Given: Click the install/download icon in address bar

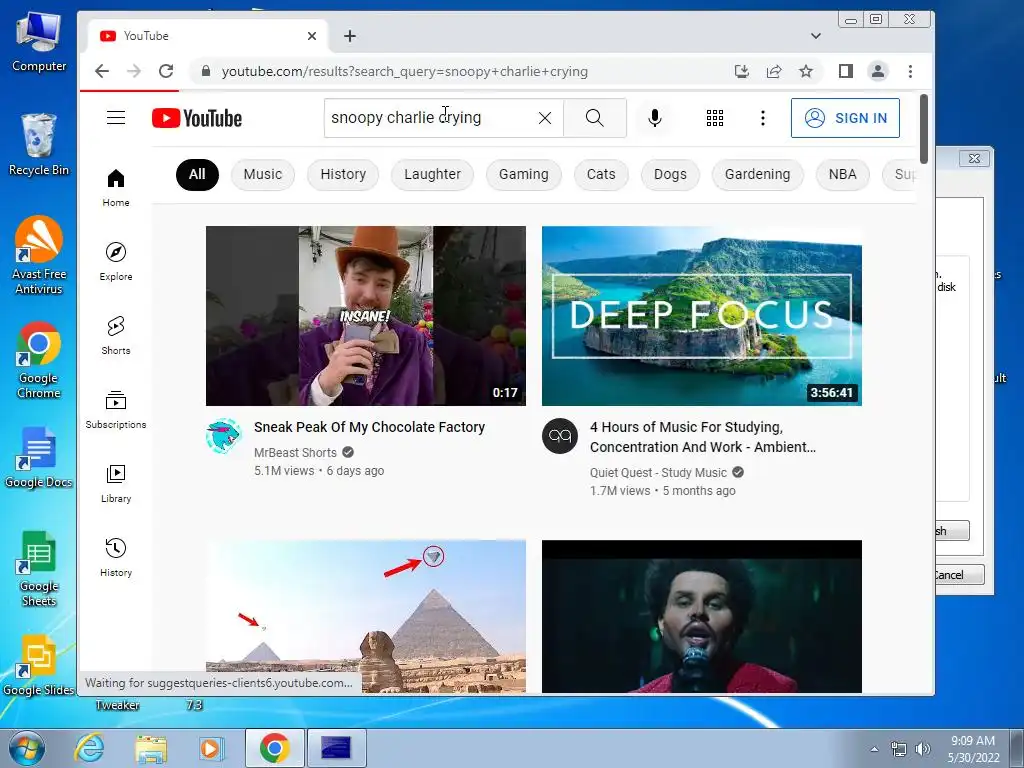Looking at the screenshot, I should (x=741, y=71).
